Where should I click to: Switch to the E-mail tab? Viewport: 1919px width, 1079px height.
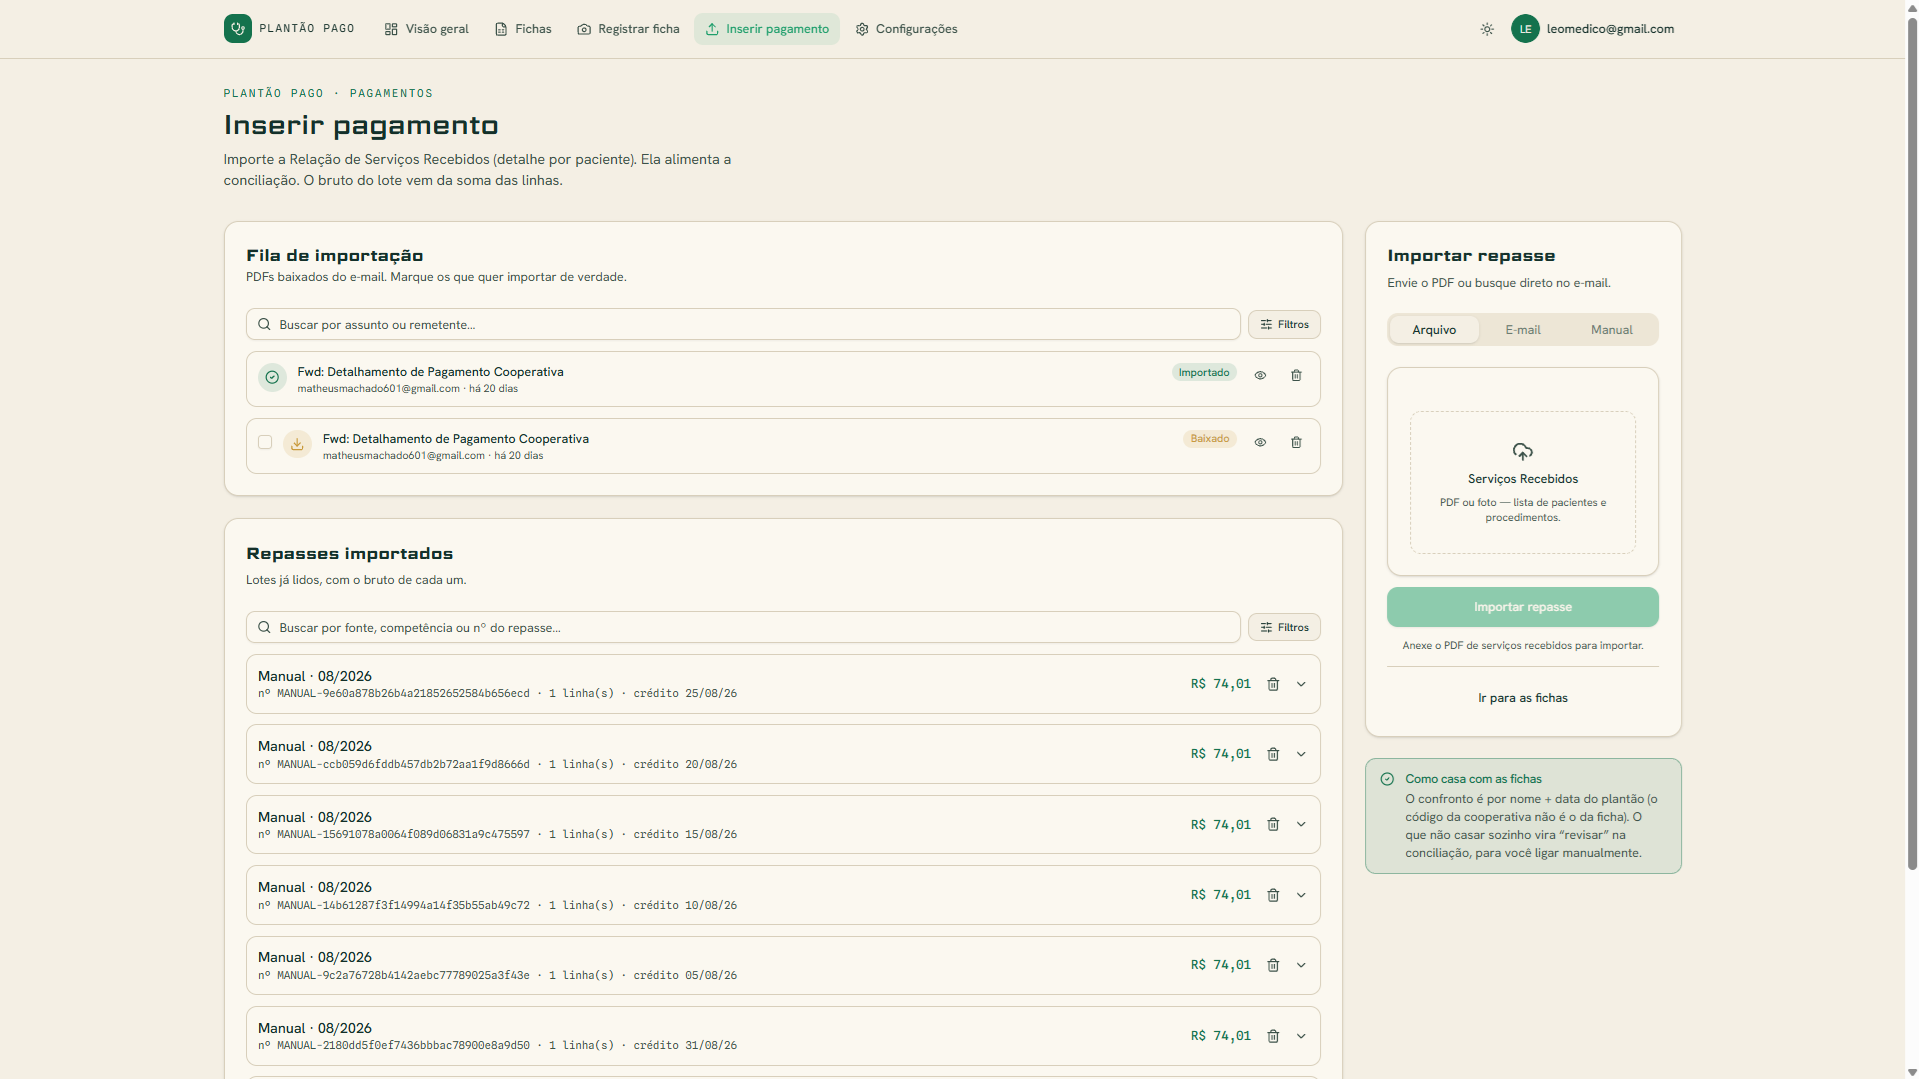pyautogui.click(x=1523, y=330)
